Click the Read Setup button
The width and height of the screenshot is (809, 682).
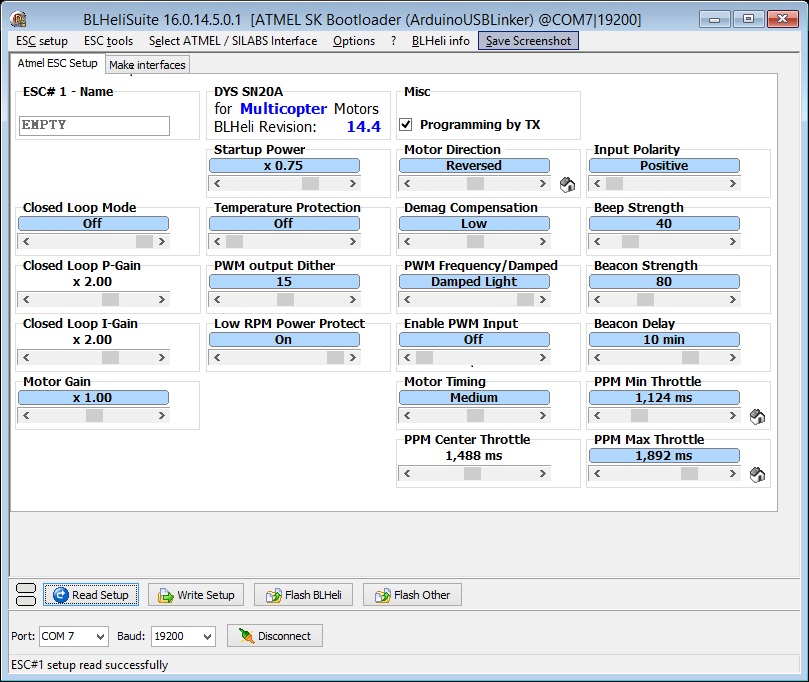click(x=91, y=595)
